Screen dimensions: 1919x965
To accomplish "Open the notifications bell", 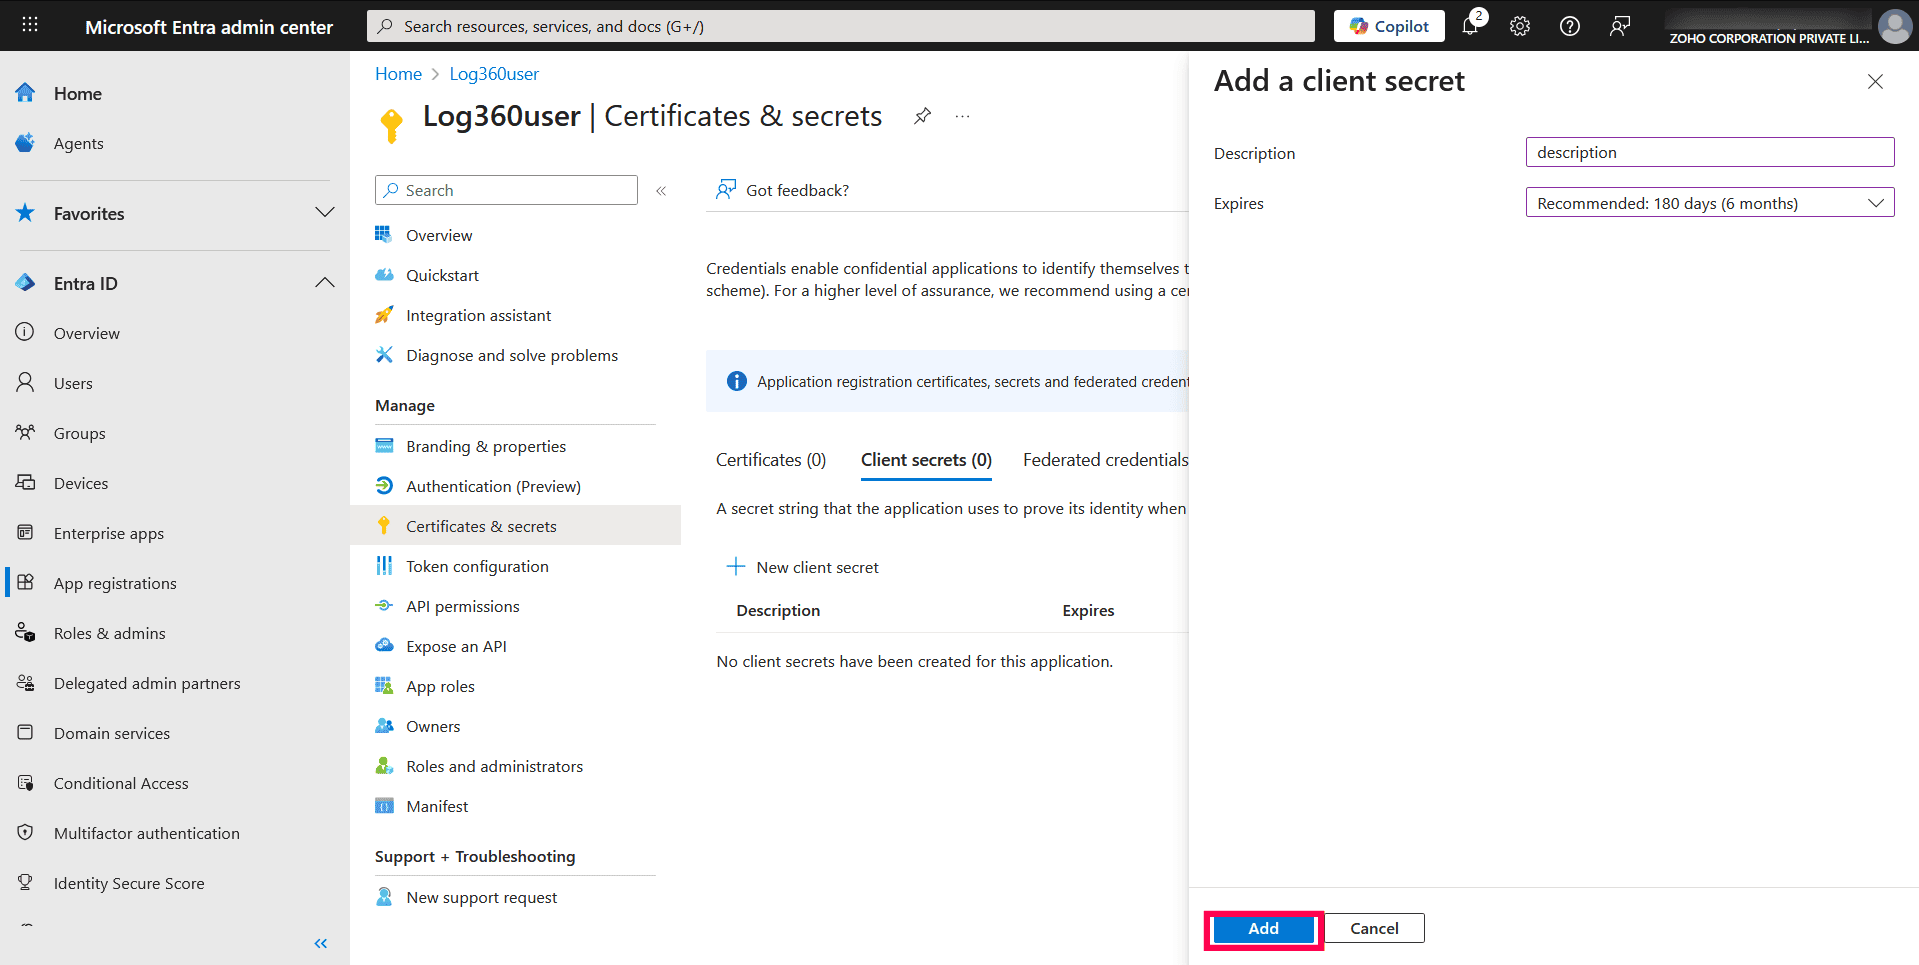I will (1469, 26).
